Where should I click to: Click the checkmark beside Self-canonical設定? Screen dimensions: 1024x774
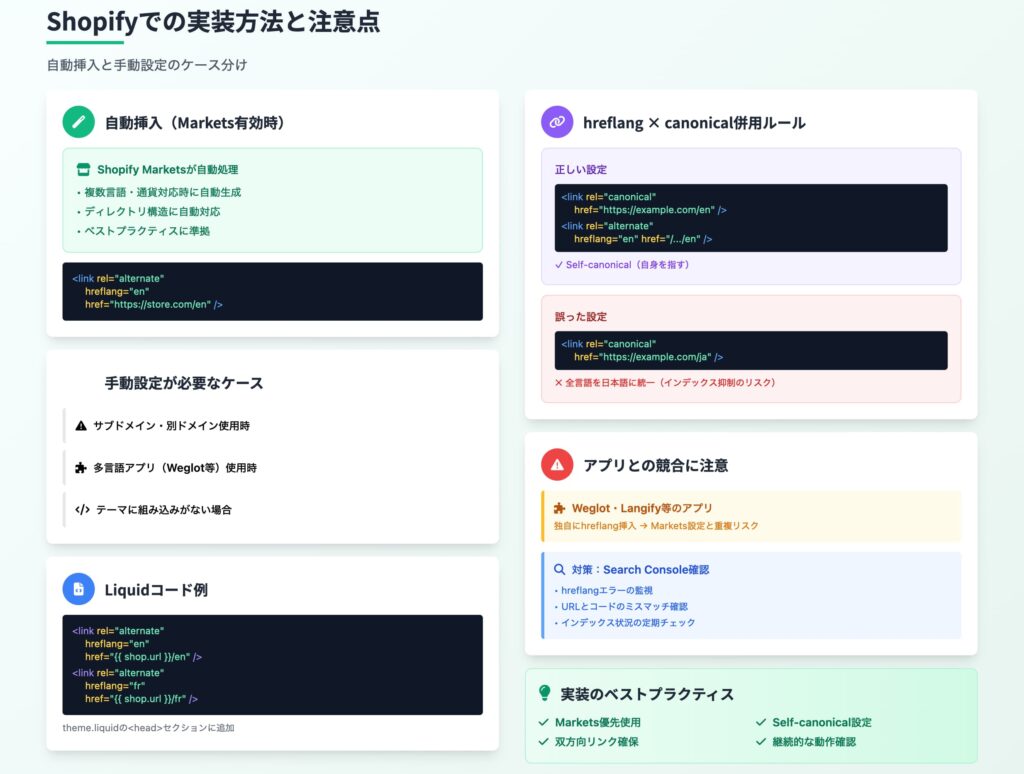[x=761, y=722]
